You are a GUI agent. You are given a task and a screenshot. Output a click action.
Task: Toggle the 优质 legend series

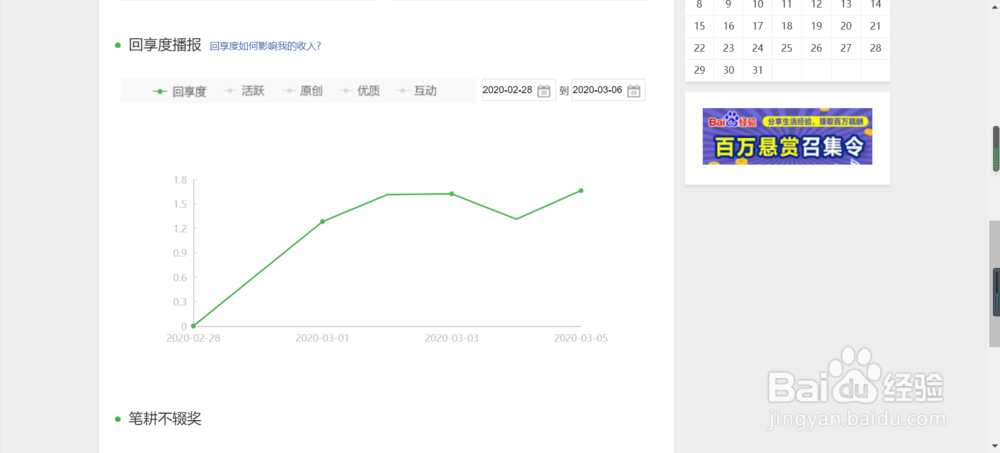359,91
